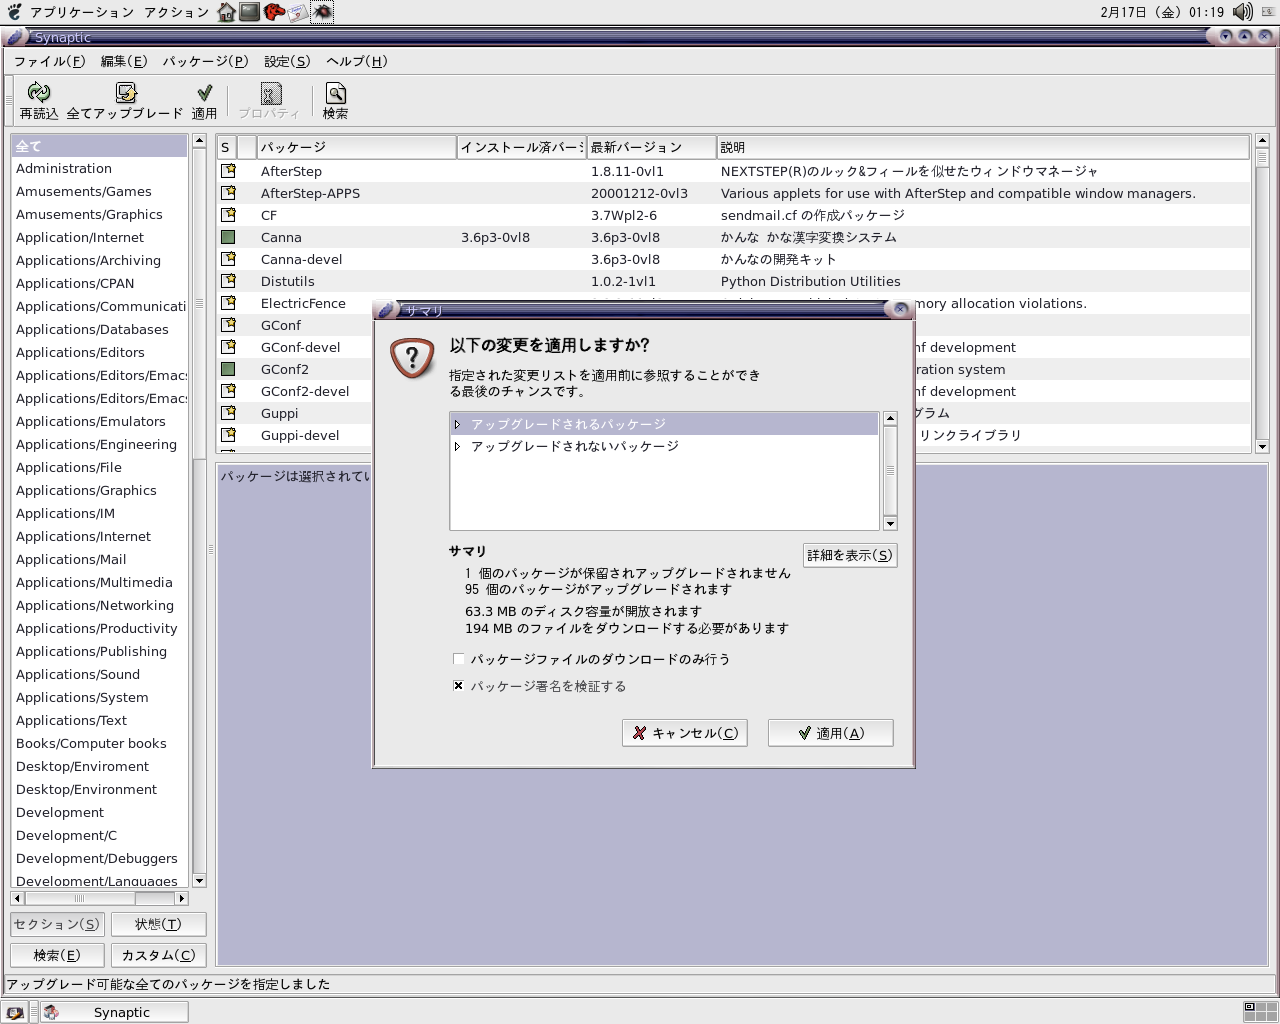Click the Reload (再読込) toolbar icon
The width and height of the screenshot is (1280, 1024).
coord(39,94)
